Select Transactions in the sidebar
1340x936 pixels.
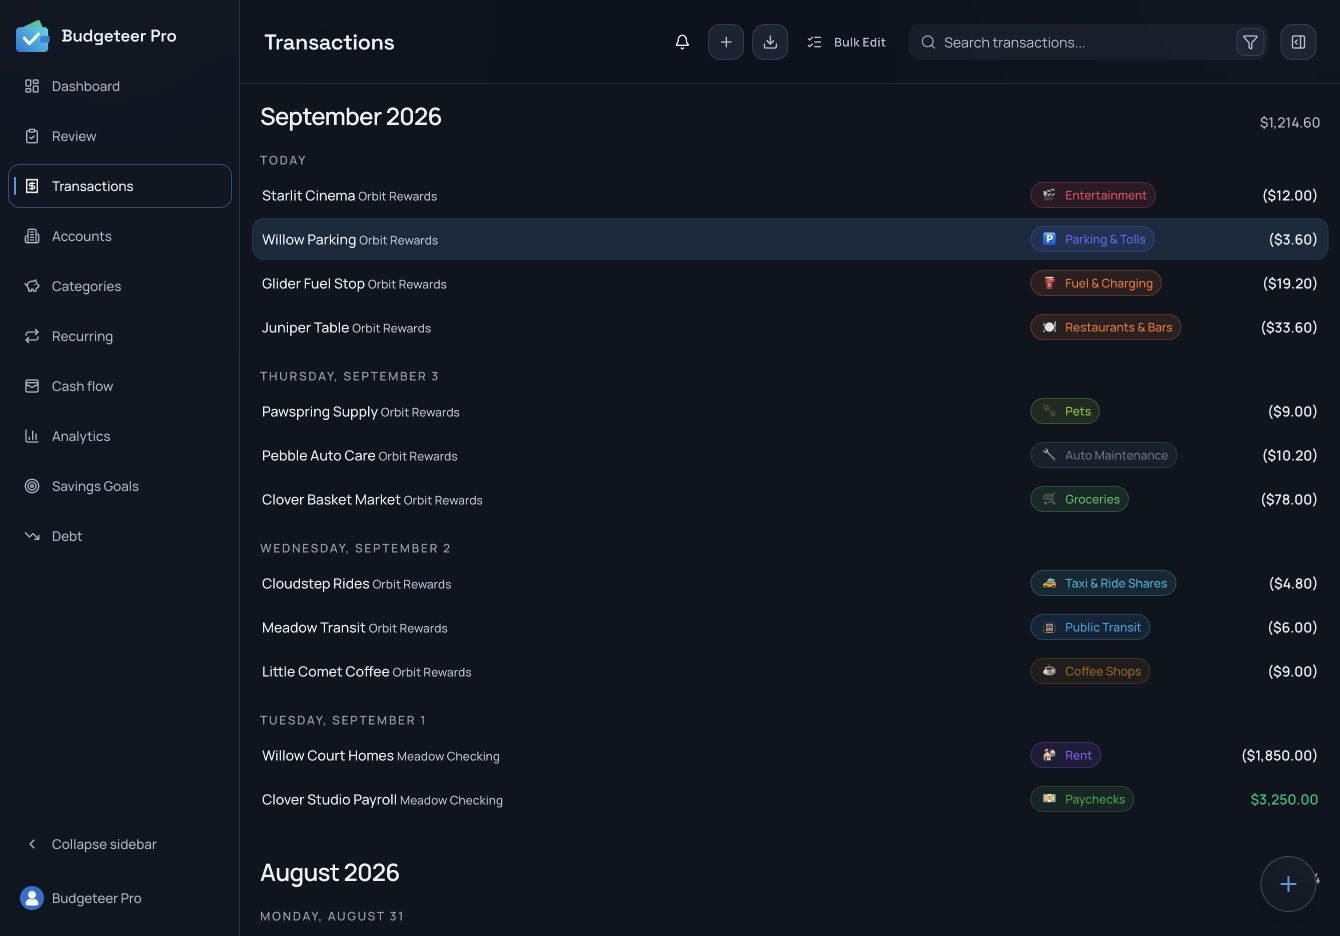pyautogui.click(x=120, y=186)
